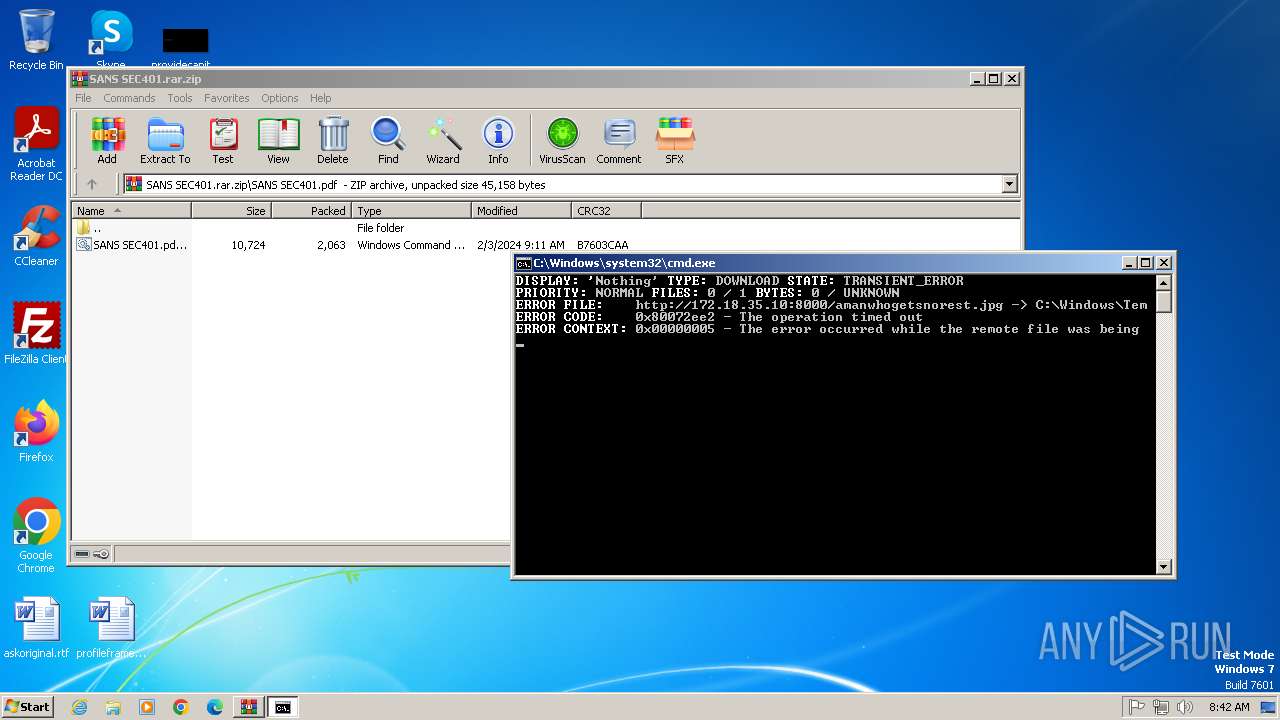Open Edge from the taskbar

(x=215, y=707)
